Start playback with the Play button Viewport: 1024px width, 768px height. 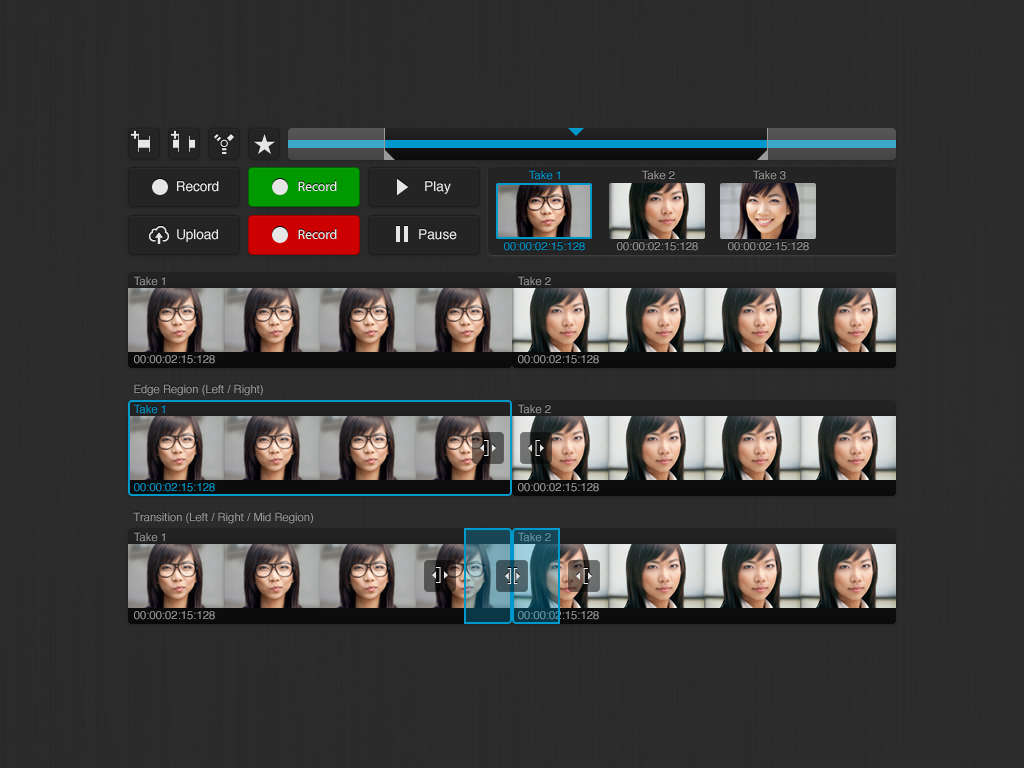click(x=424, y=187)
